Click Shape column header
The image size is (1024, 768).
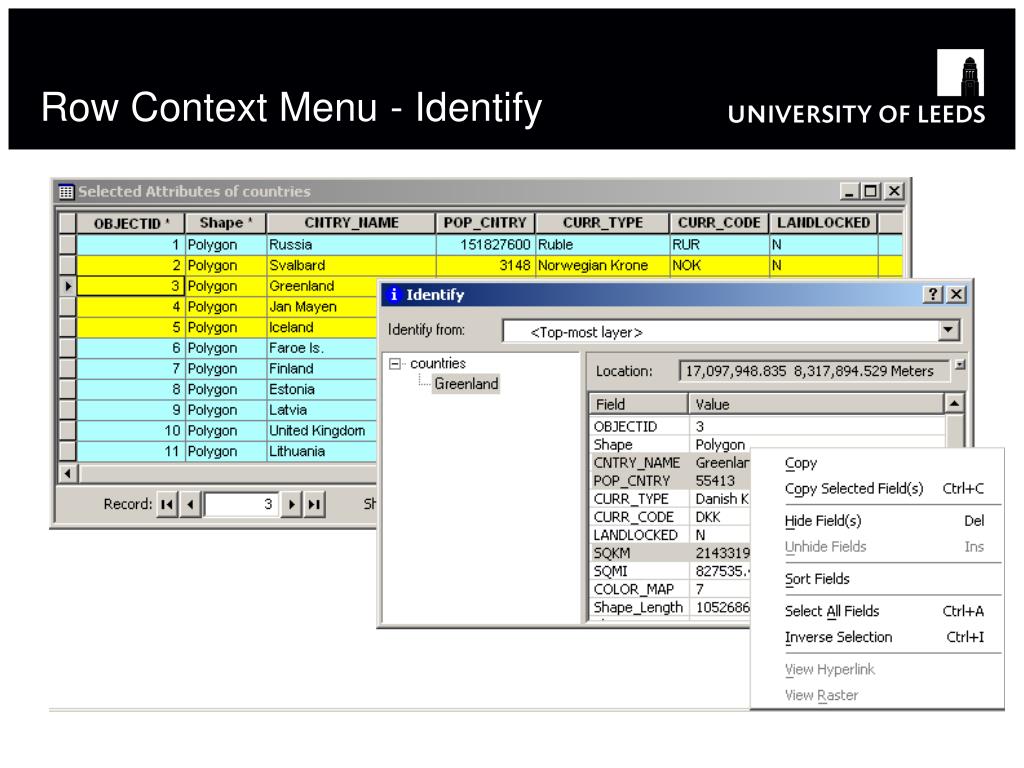click(x=226, y=223)
